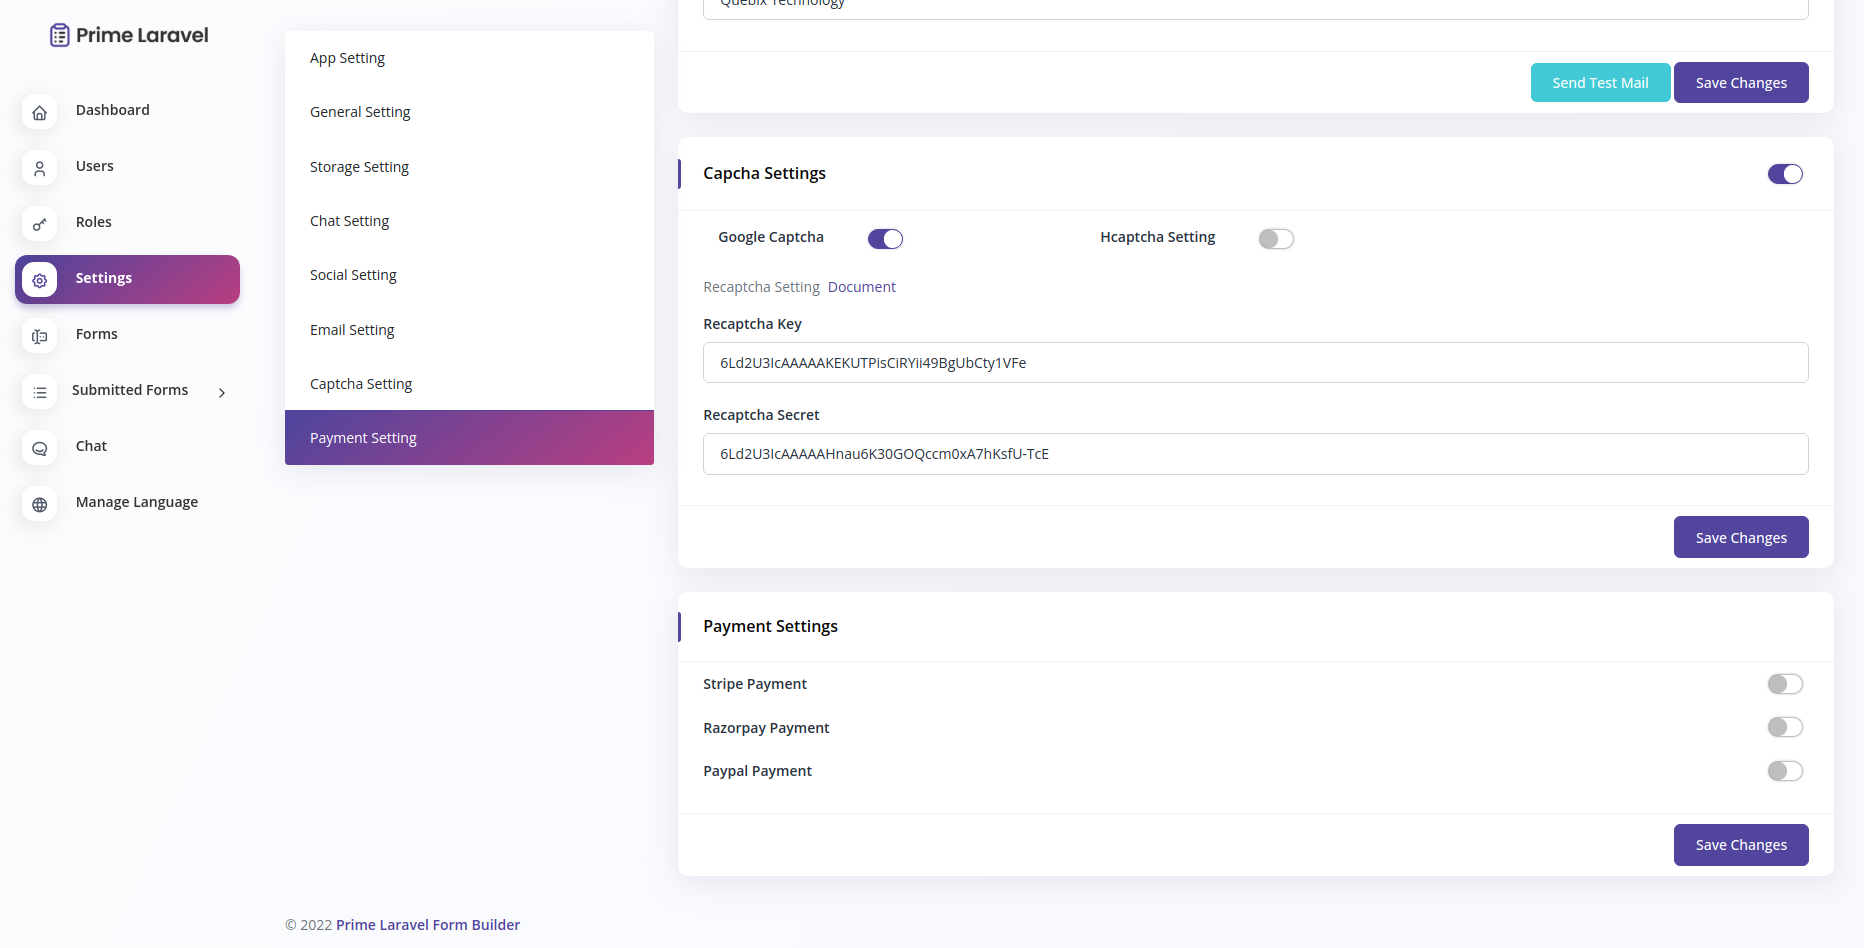Turn off the Google Captcha toggle
Screen dimensions: 1864x948
[885, 238]
